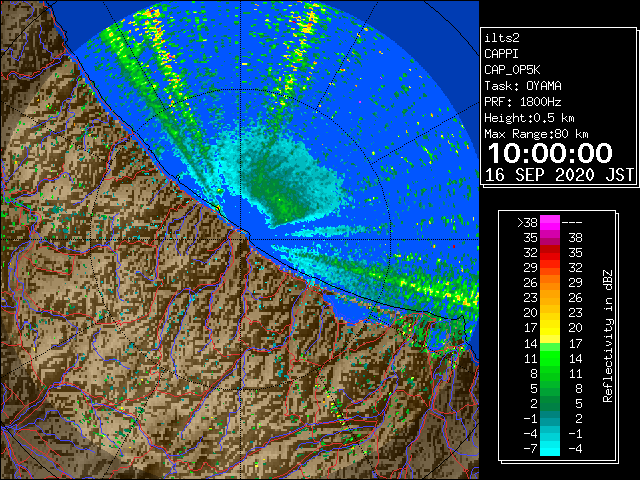Click the magenta >38 color swatch
Screen dimensions: 640x480
coord(550,223)
